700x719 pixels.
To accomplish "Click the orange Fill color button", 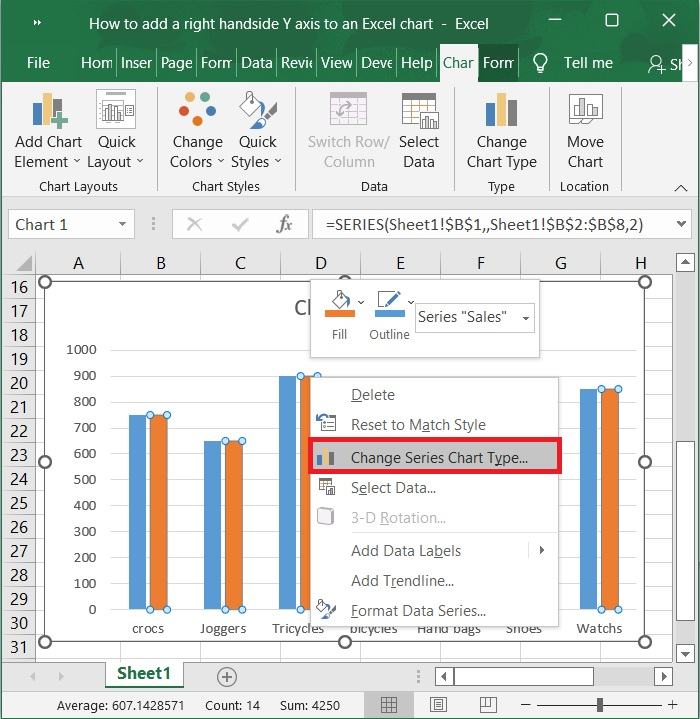I will pos(339,304).
